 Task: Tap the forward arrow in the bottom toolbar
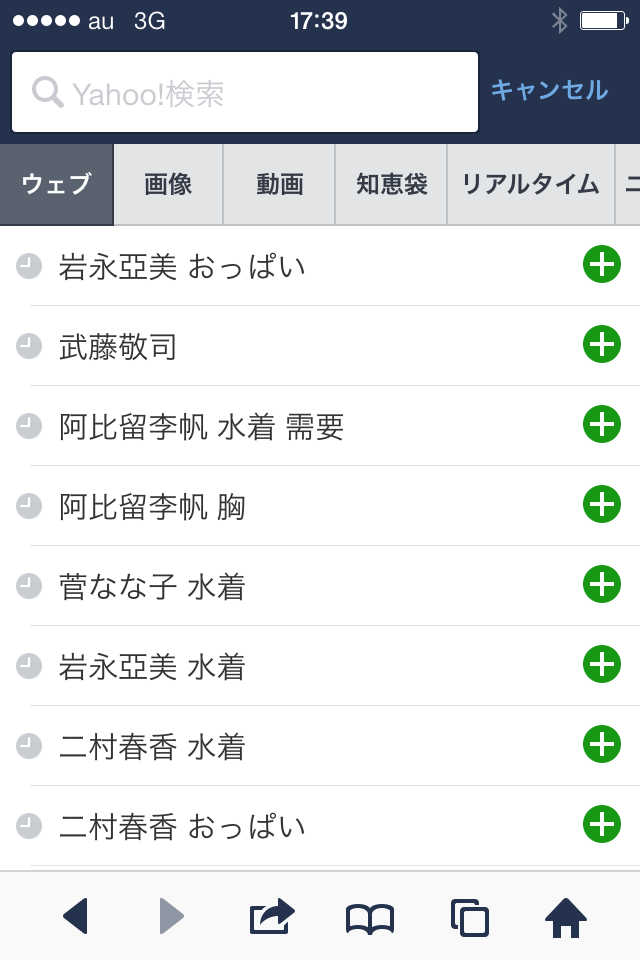(172, 916)
